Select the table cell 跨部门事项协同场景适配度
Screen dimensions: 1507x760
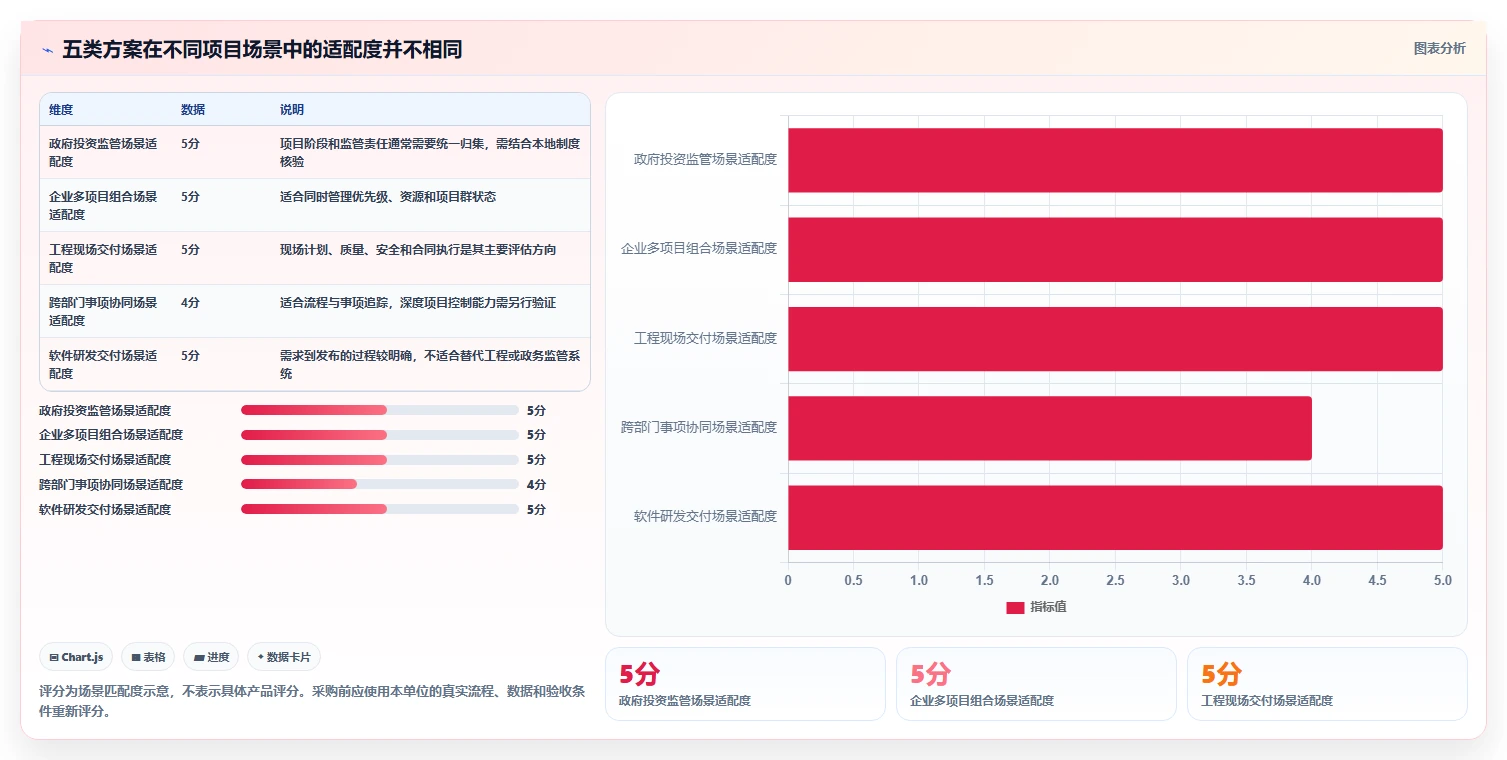(104, 311)
